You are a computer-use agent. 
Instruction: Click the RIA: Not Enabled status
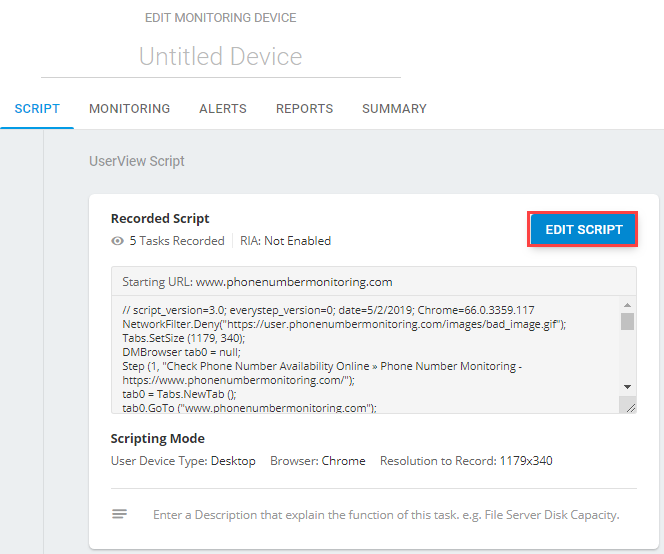[x=284, y=241]
